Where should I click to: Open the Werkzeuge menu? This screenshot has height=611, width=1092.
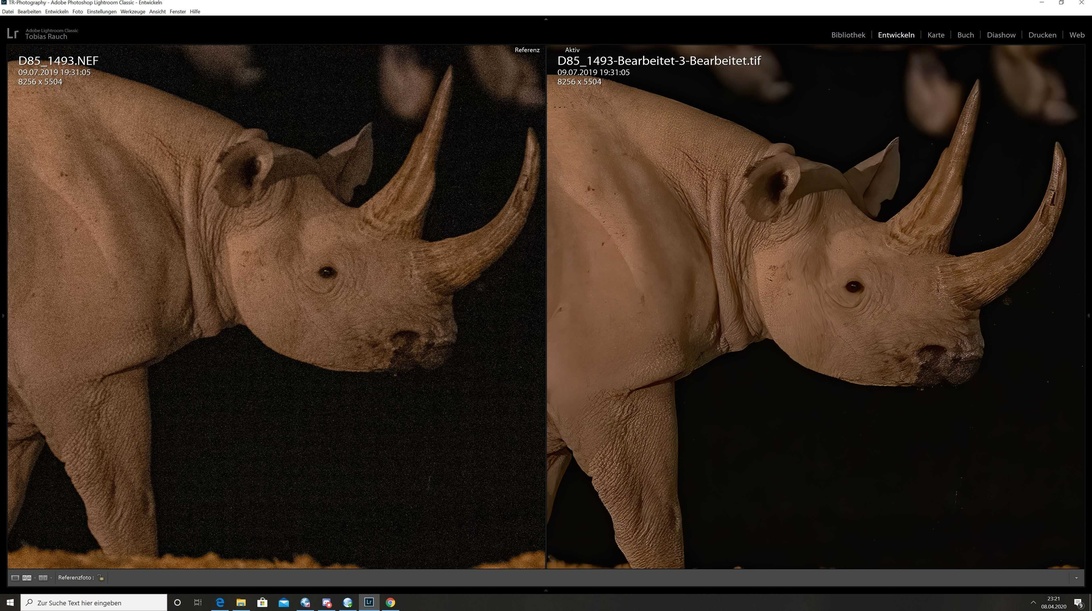click(x=133, y=12)
